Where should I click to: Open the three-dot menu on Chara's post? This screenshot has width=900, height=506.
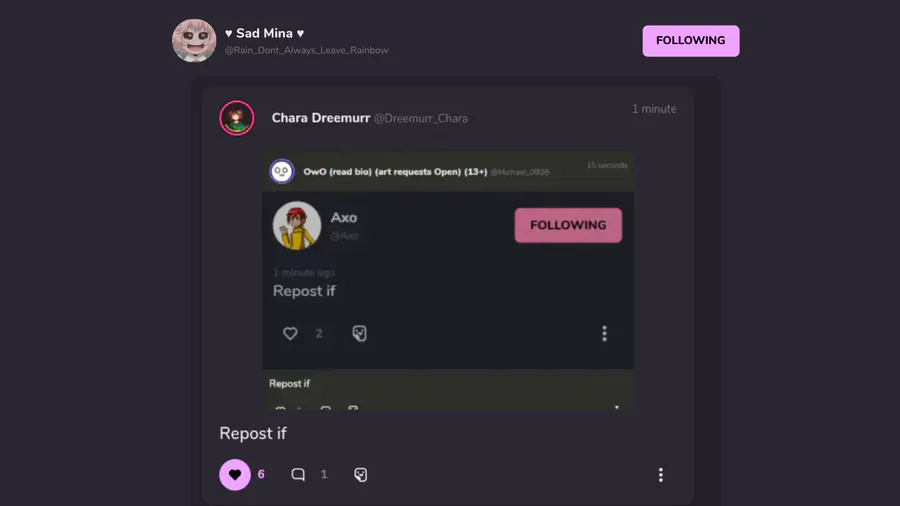[x=661, y=474]
